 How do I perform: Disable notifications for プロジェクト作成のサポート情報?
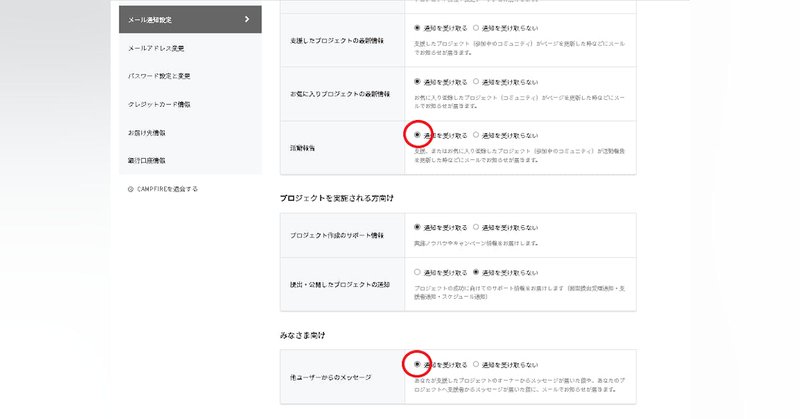click(476, 227)
